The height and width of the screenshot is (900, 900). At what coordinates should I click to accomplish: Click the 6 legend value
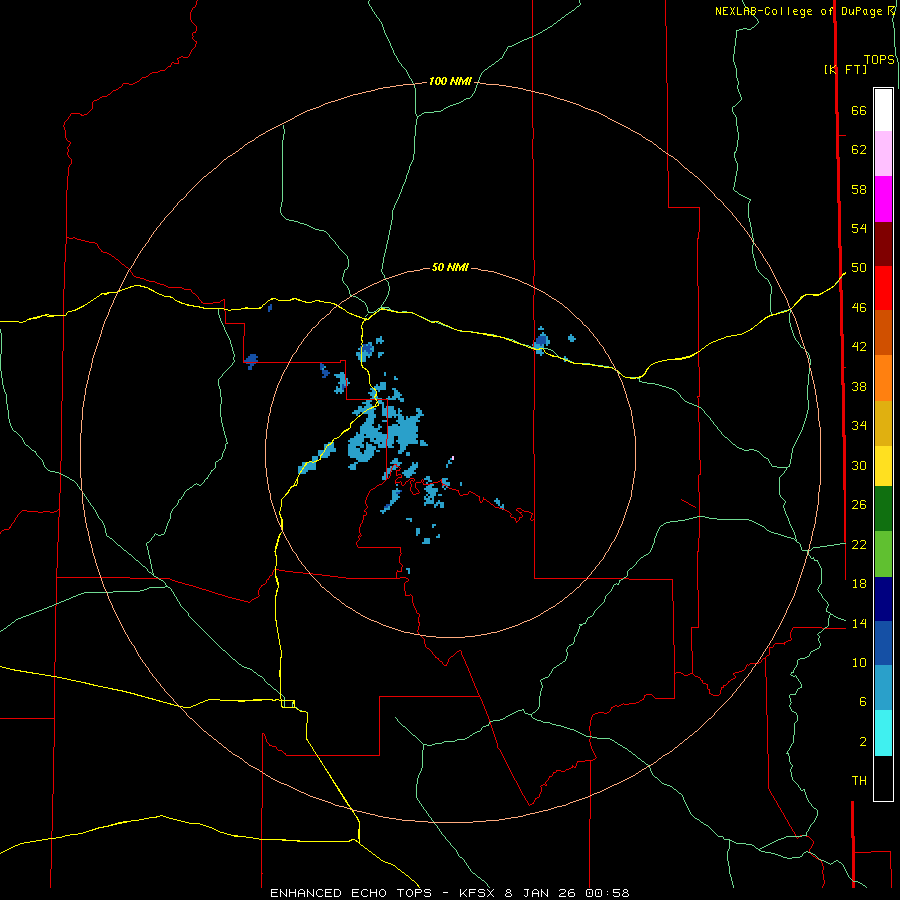tap(862, 702)
